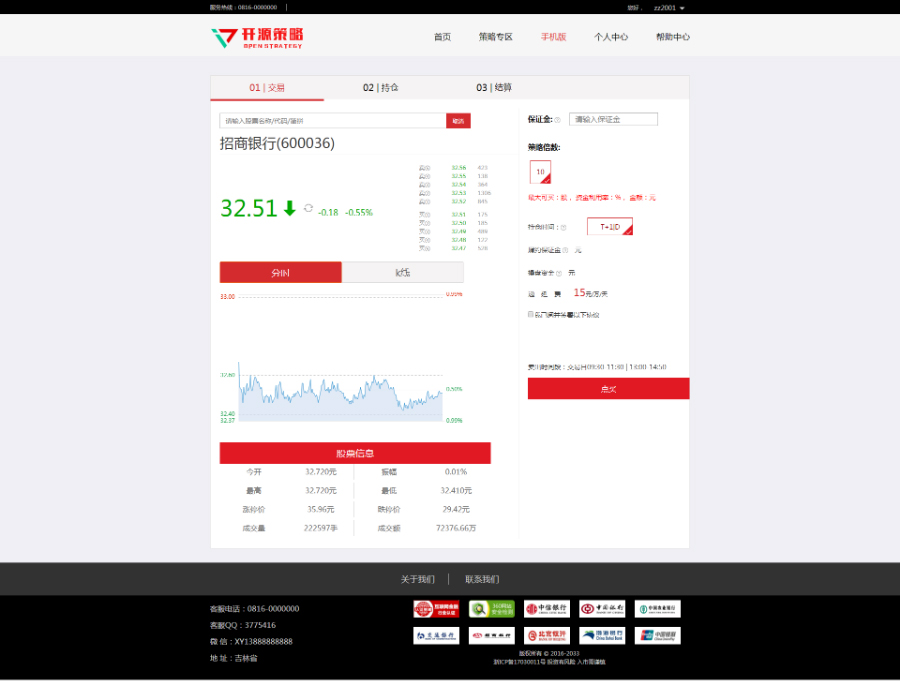The image size is (900, 685).
Task: Select the 10x strategy multiplier option
Action: (x=540, y=172)
